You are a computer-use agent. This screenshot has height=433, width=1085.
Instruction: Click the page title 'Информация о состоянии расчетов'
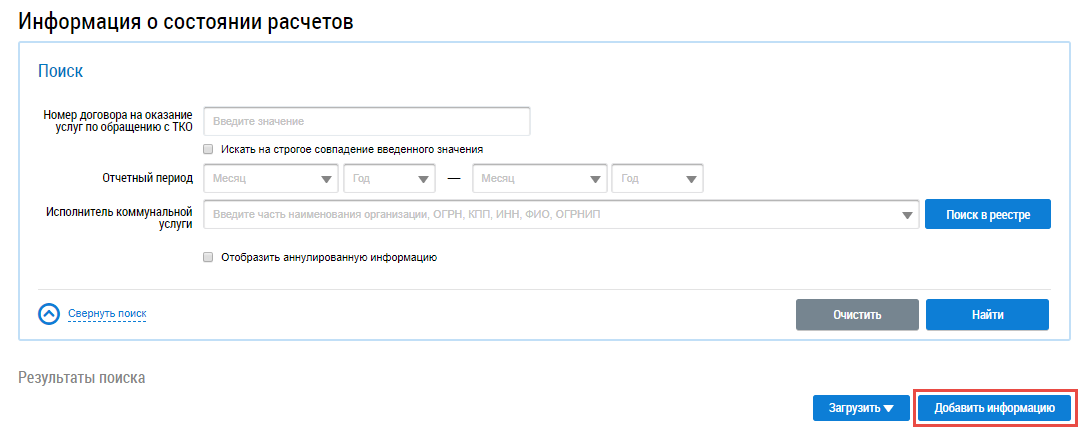click(186, 21)
